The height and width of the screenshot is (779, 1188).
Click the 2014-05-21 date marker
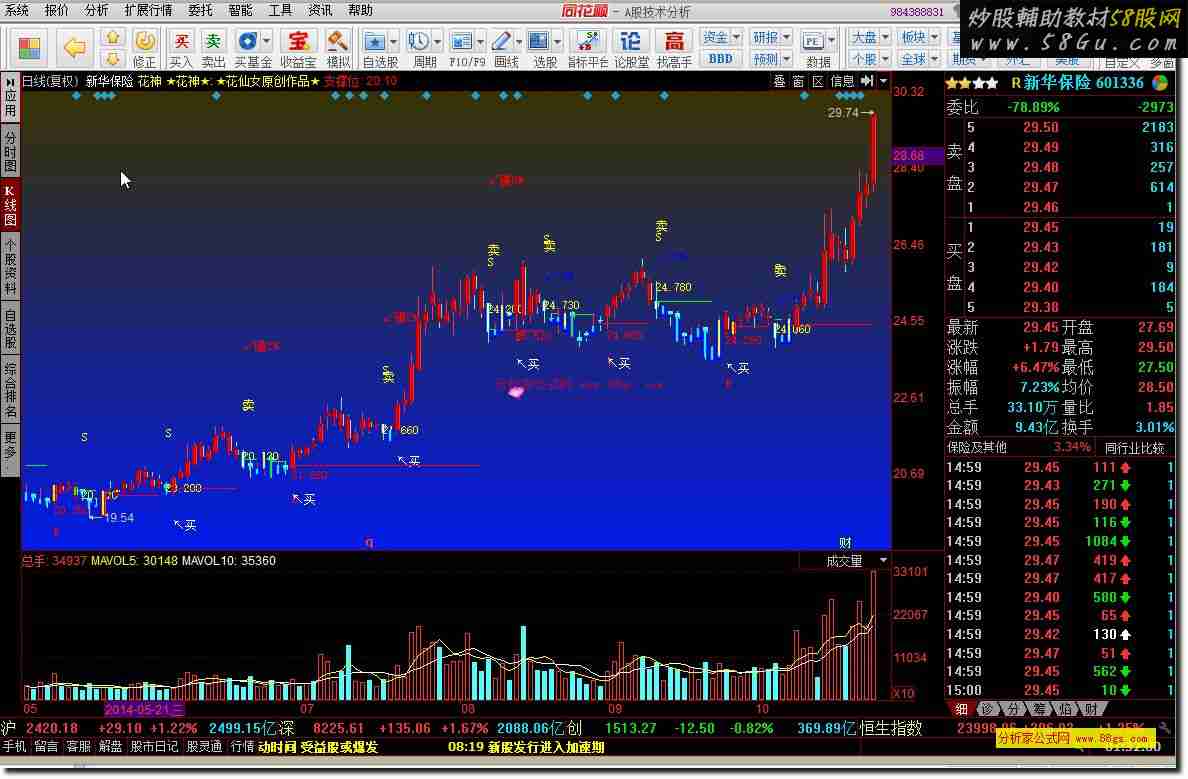pos(144,709)
